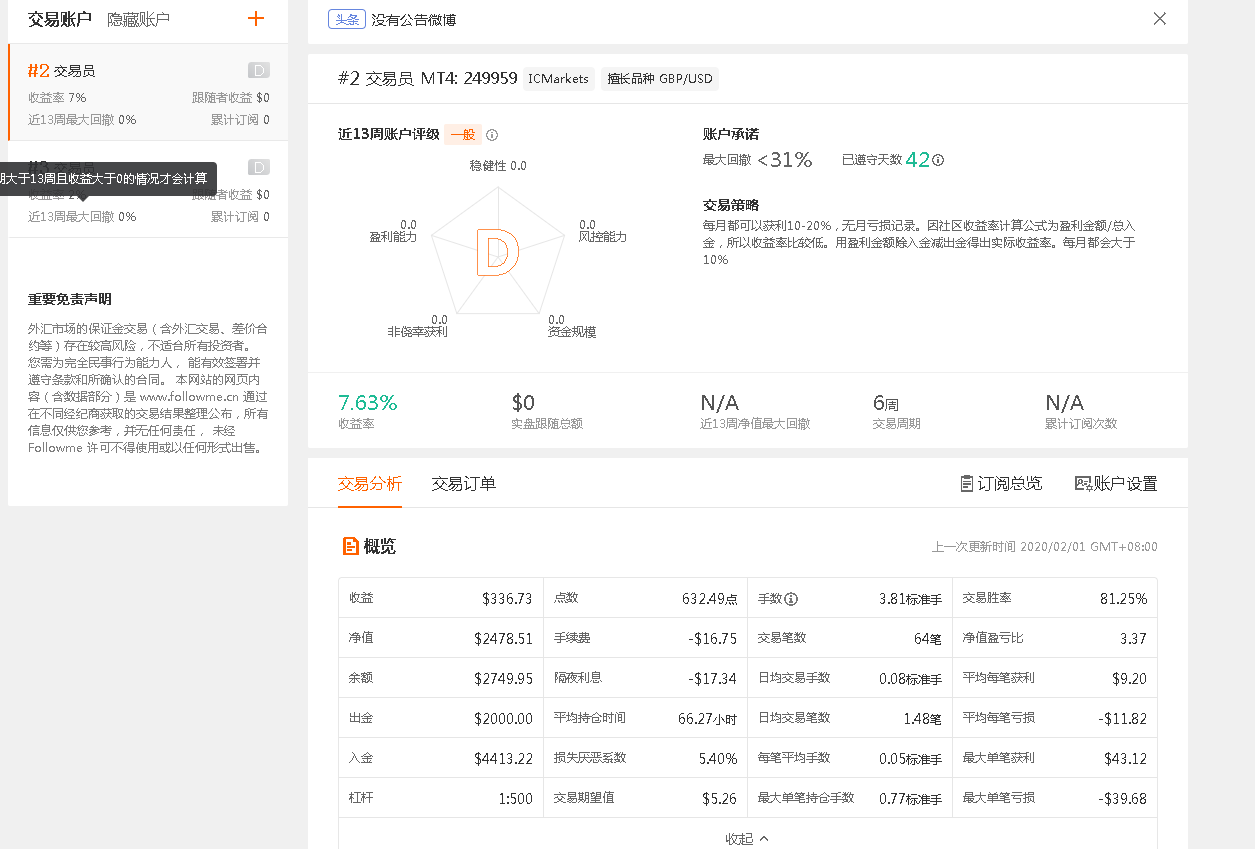Open 账户设置 account settings
This screenshot has height=849, width=1255.
1116,484
